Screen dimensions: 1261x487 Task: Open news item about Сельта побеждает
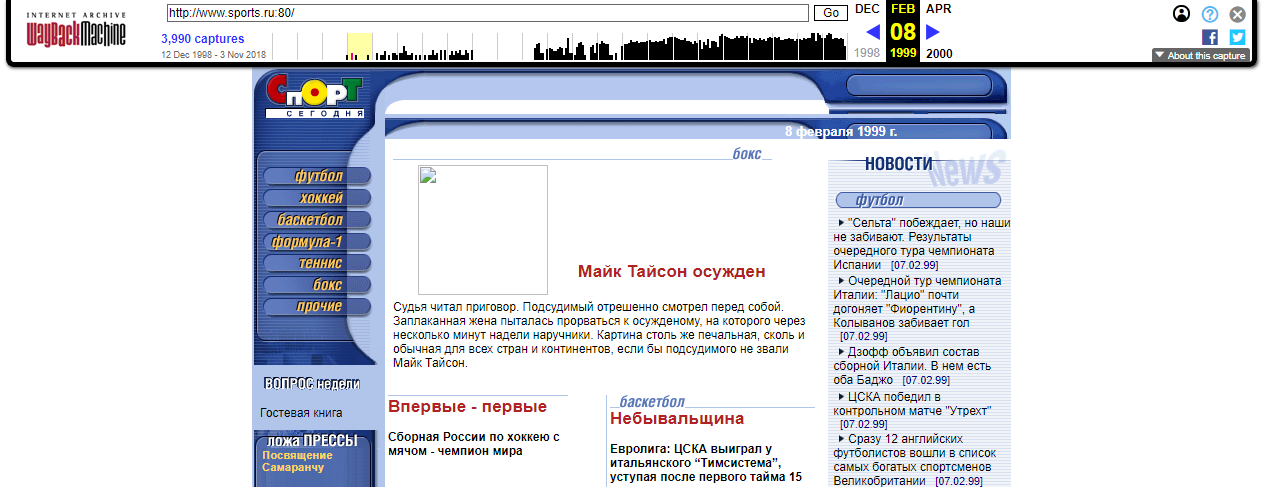[x=921, y=244]
